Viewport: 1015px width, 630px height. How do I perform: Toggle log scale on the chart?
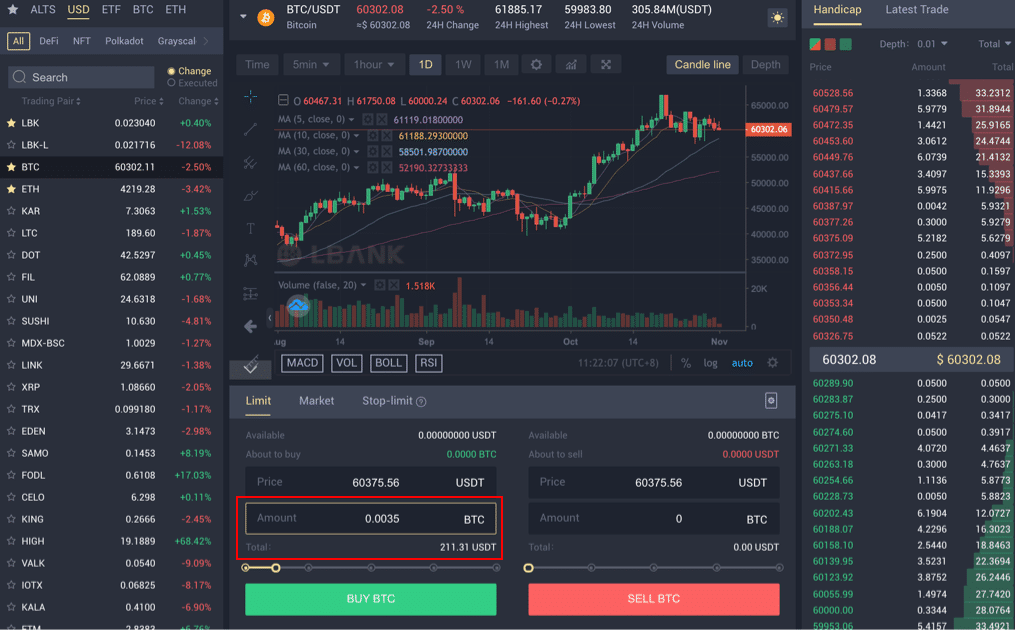pos(711,363)
